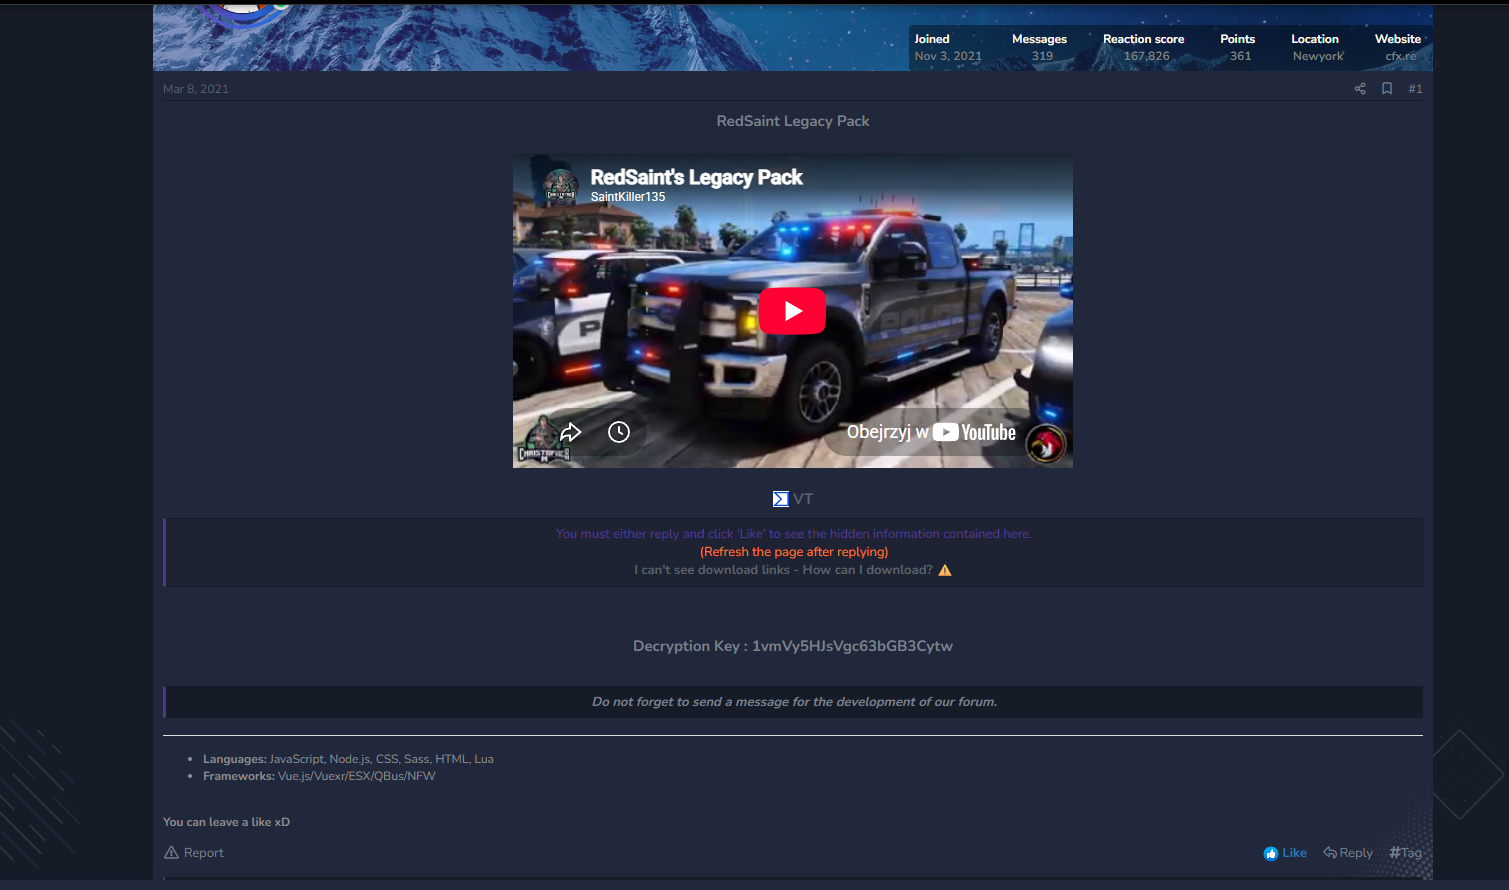The height and width of the screenshot is (890, 1509).
Task: Click the Messages count 319
Action: 1042,56
